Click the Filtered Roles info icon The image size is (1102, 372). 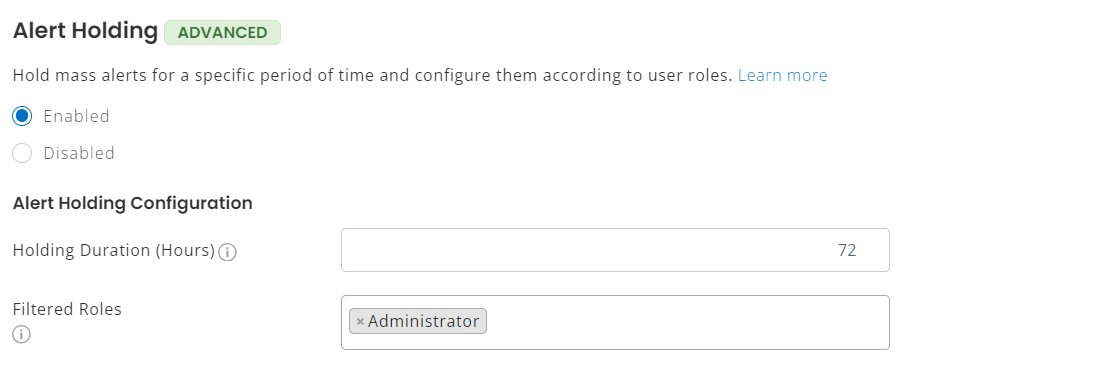click(x=22, y=334)
